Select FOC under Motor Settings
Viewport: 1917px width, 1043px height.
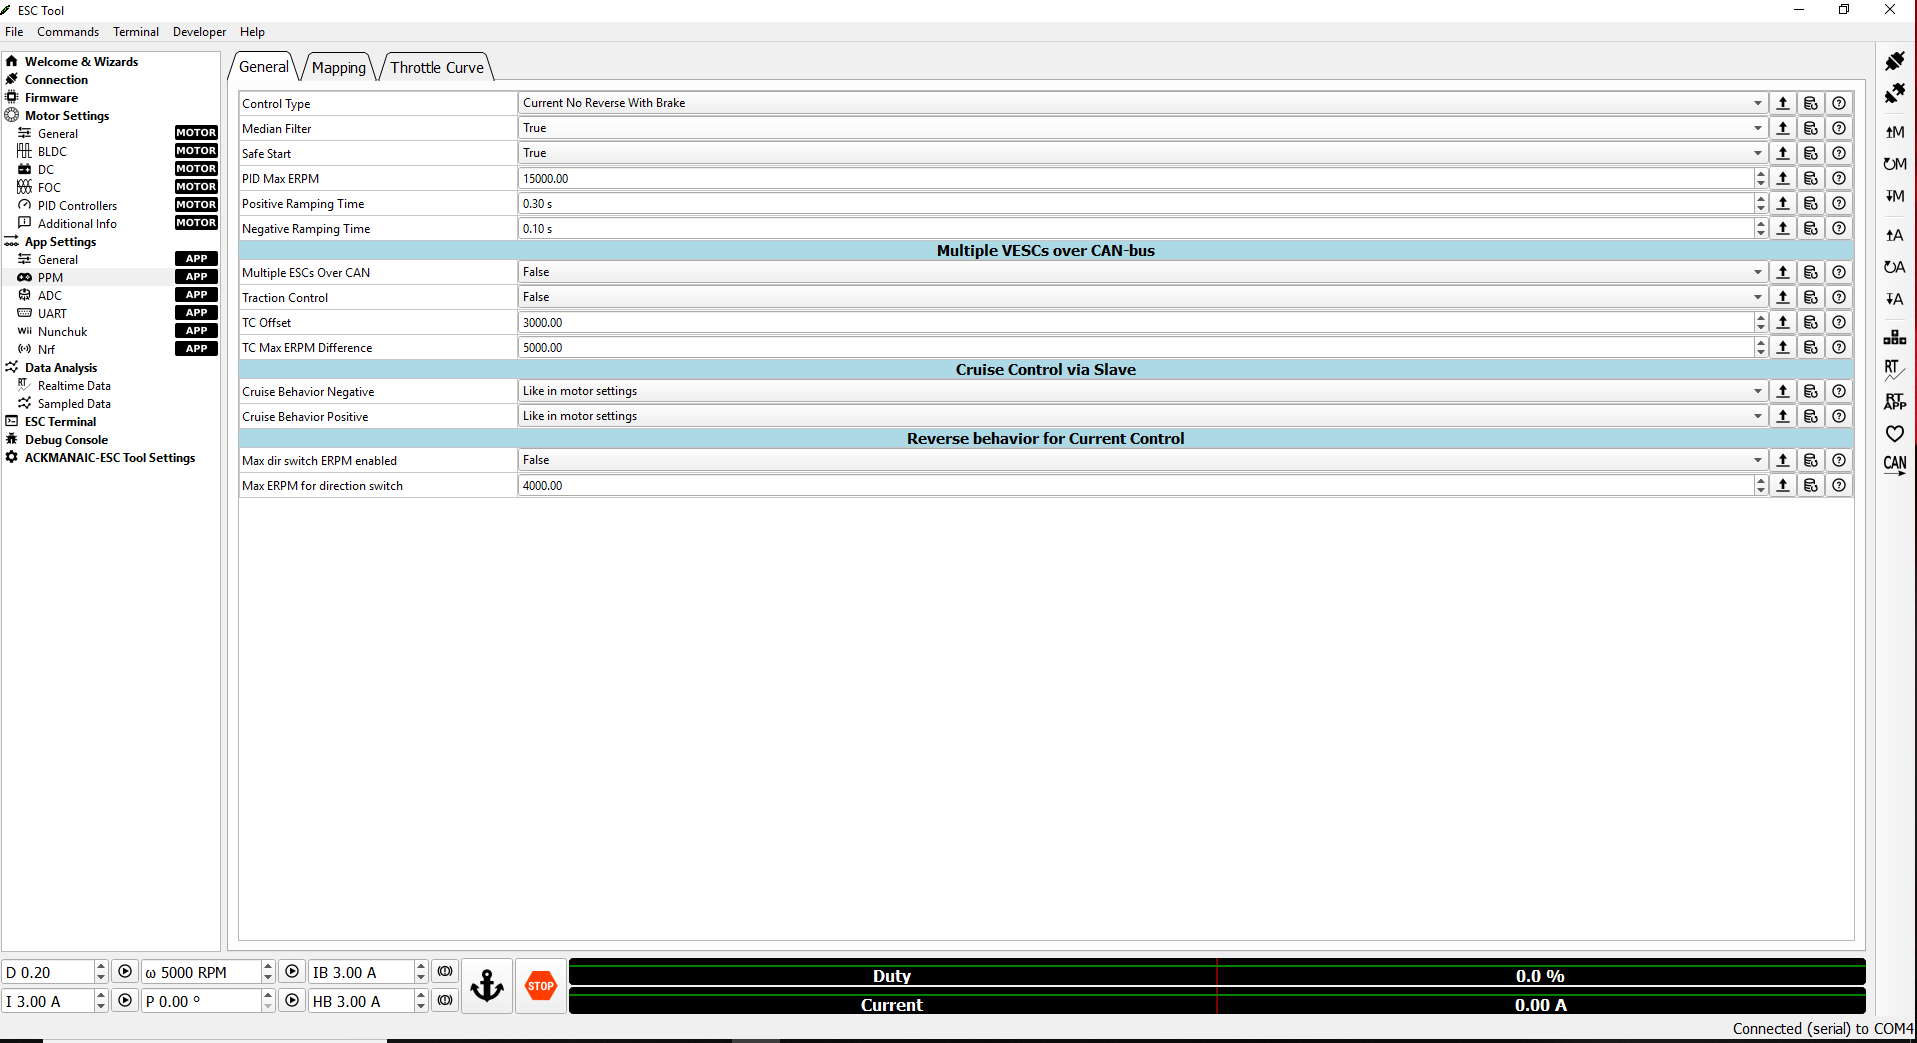point(49,188)
